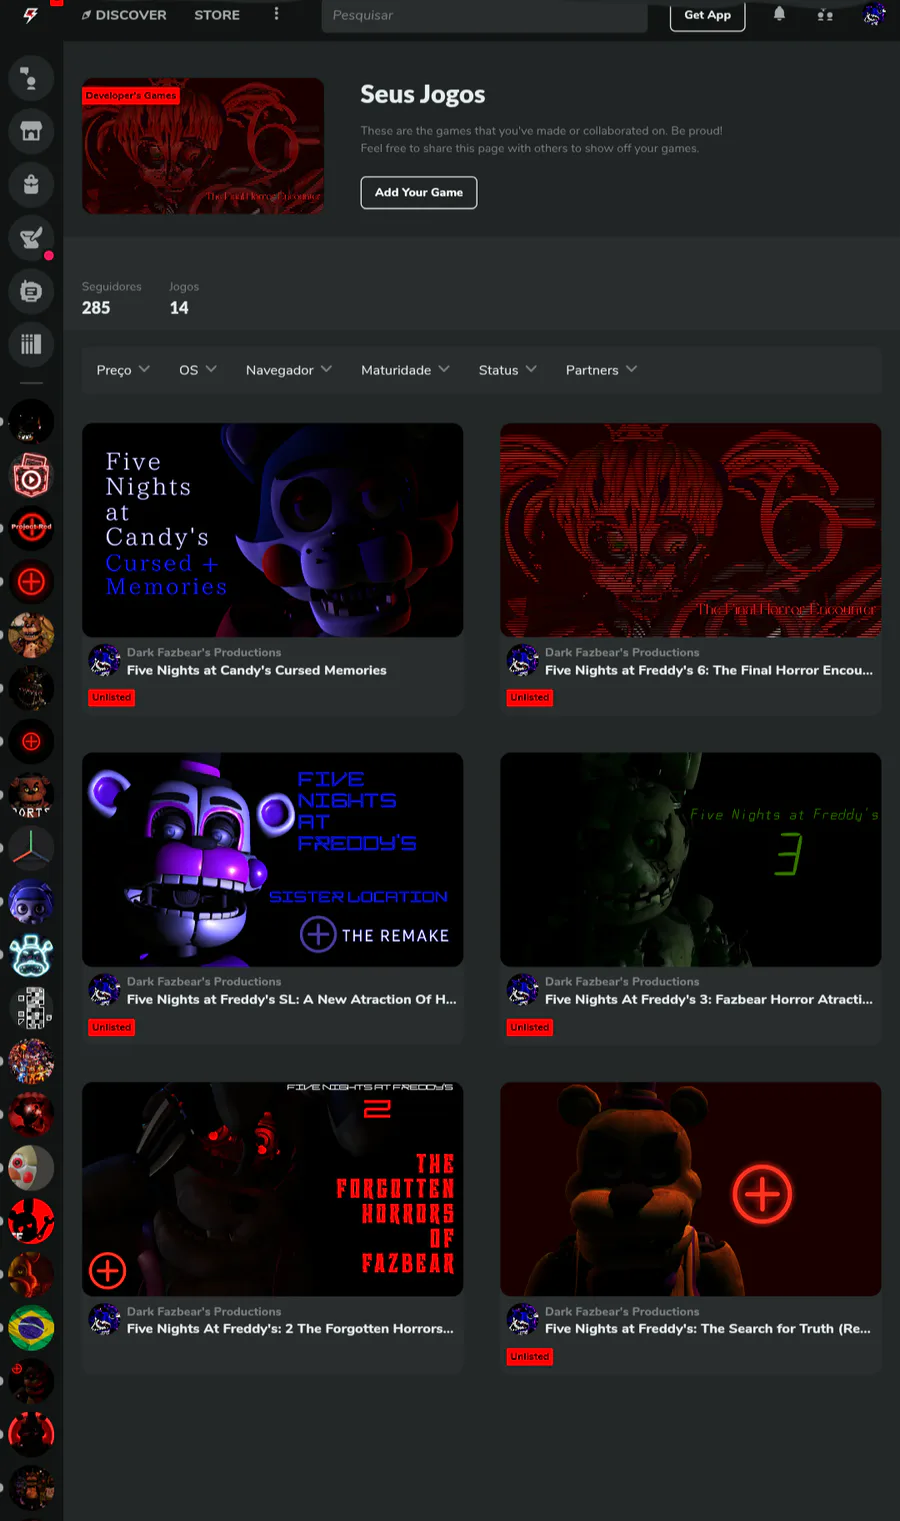
Task: Click the Developer's Games header banner image
Action: coord(203,146)
